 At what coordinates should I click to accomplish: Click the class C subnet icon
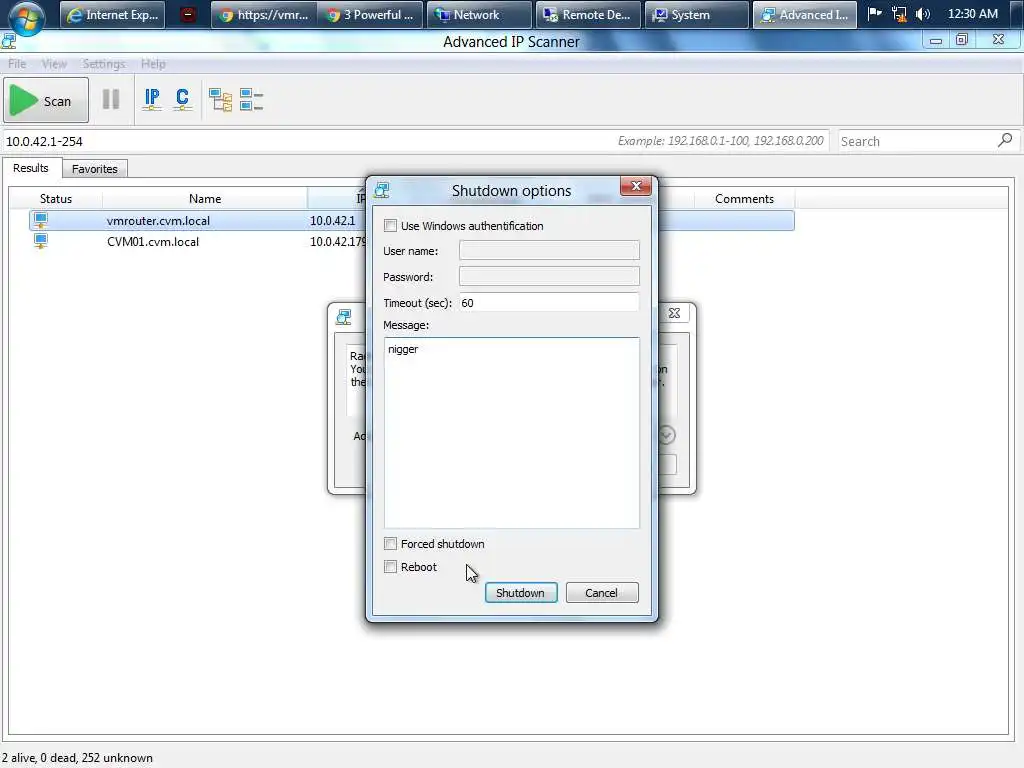click(x=182, y=99)
